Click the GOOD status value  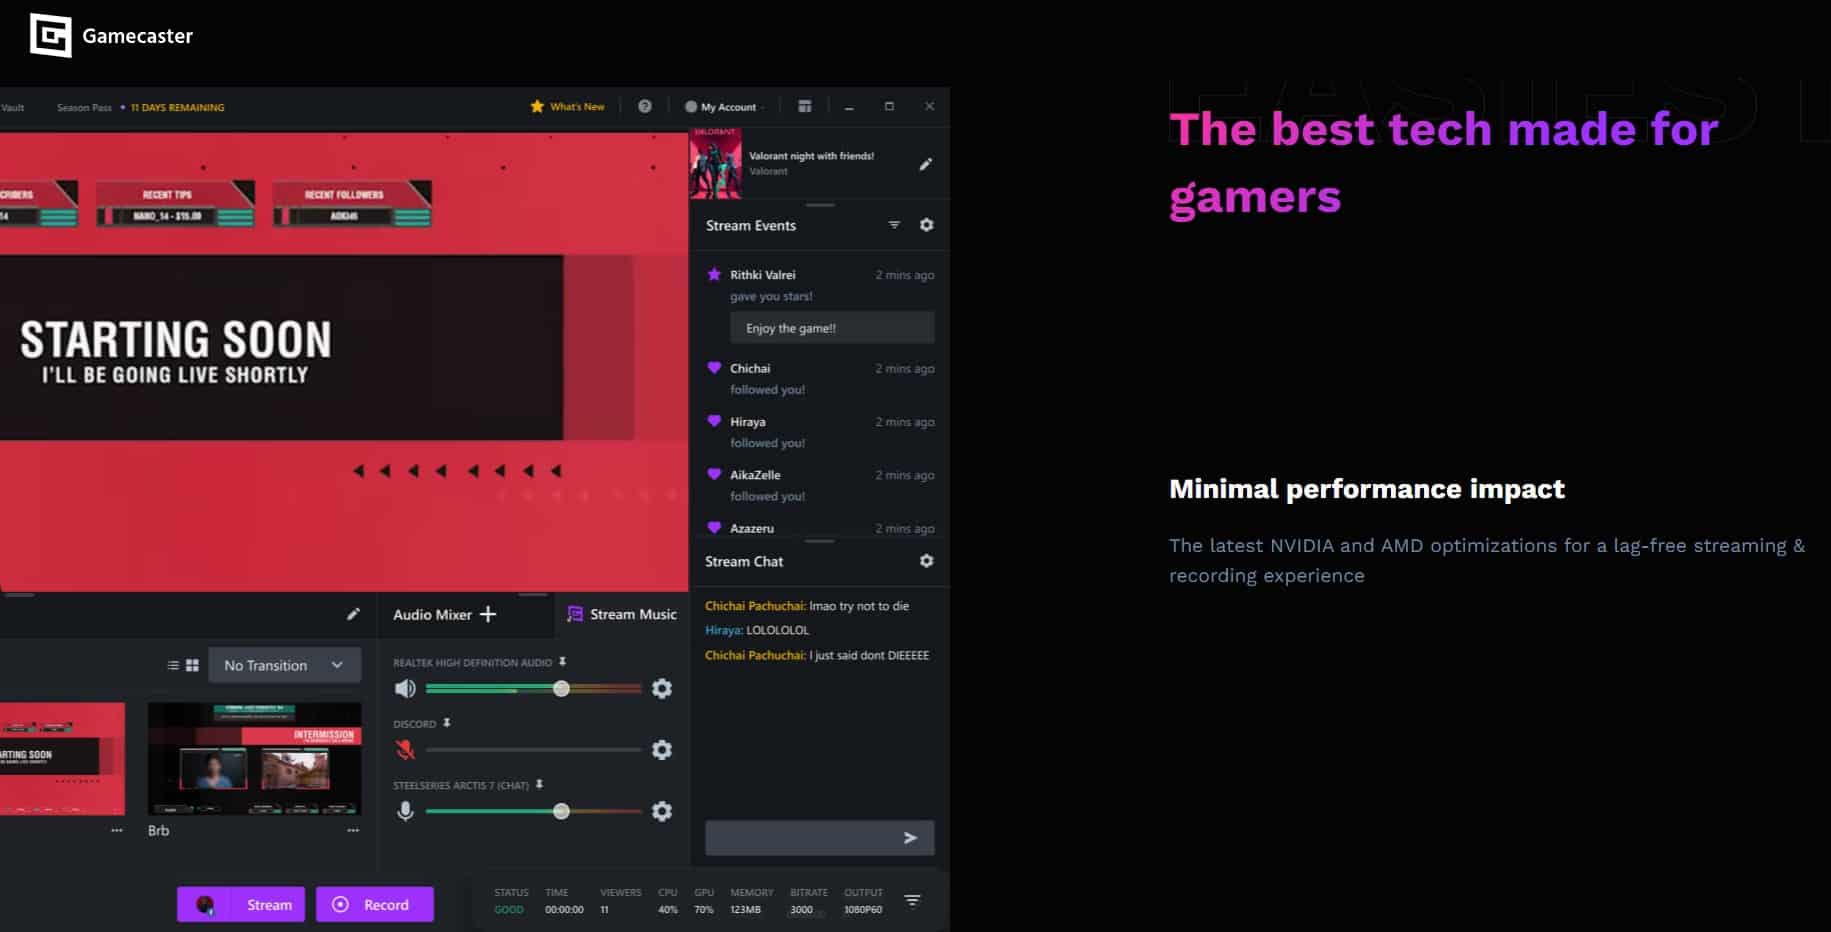tap(509, 910)
